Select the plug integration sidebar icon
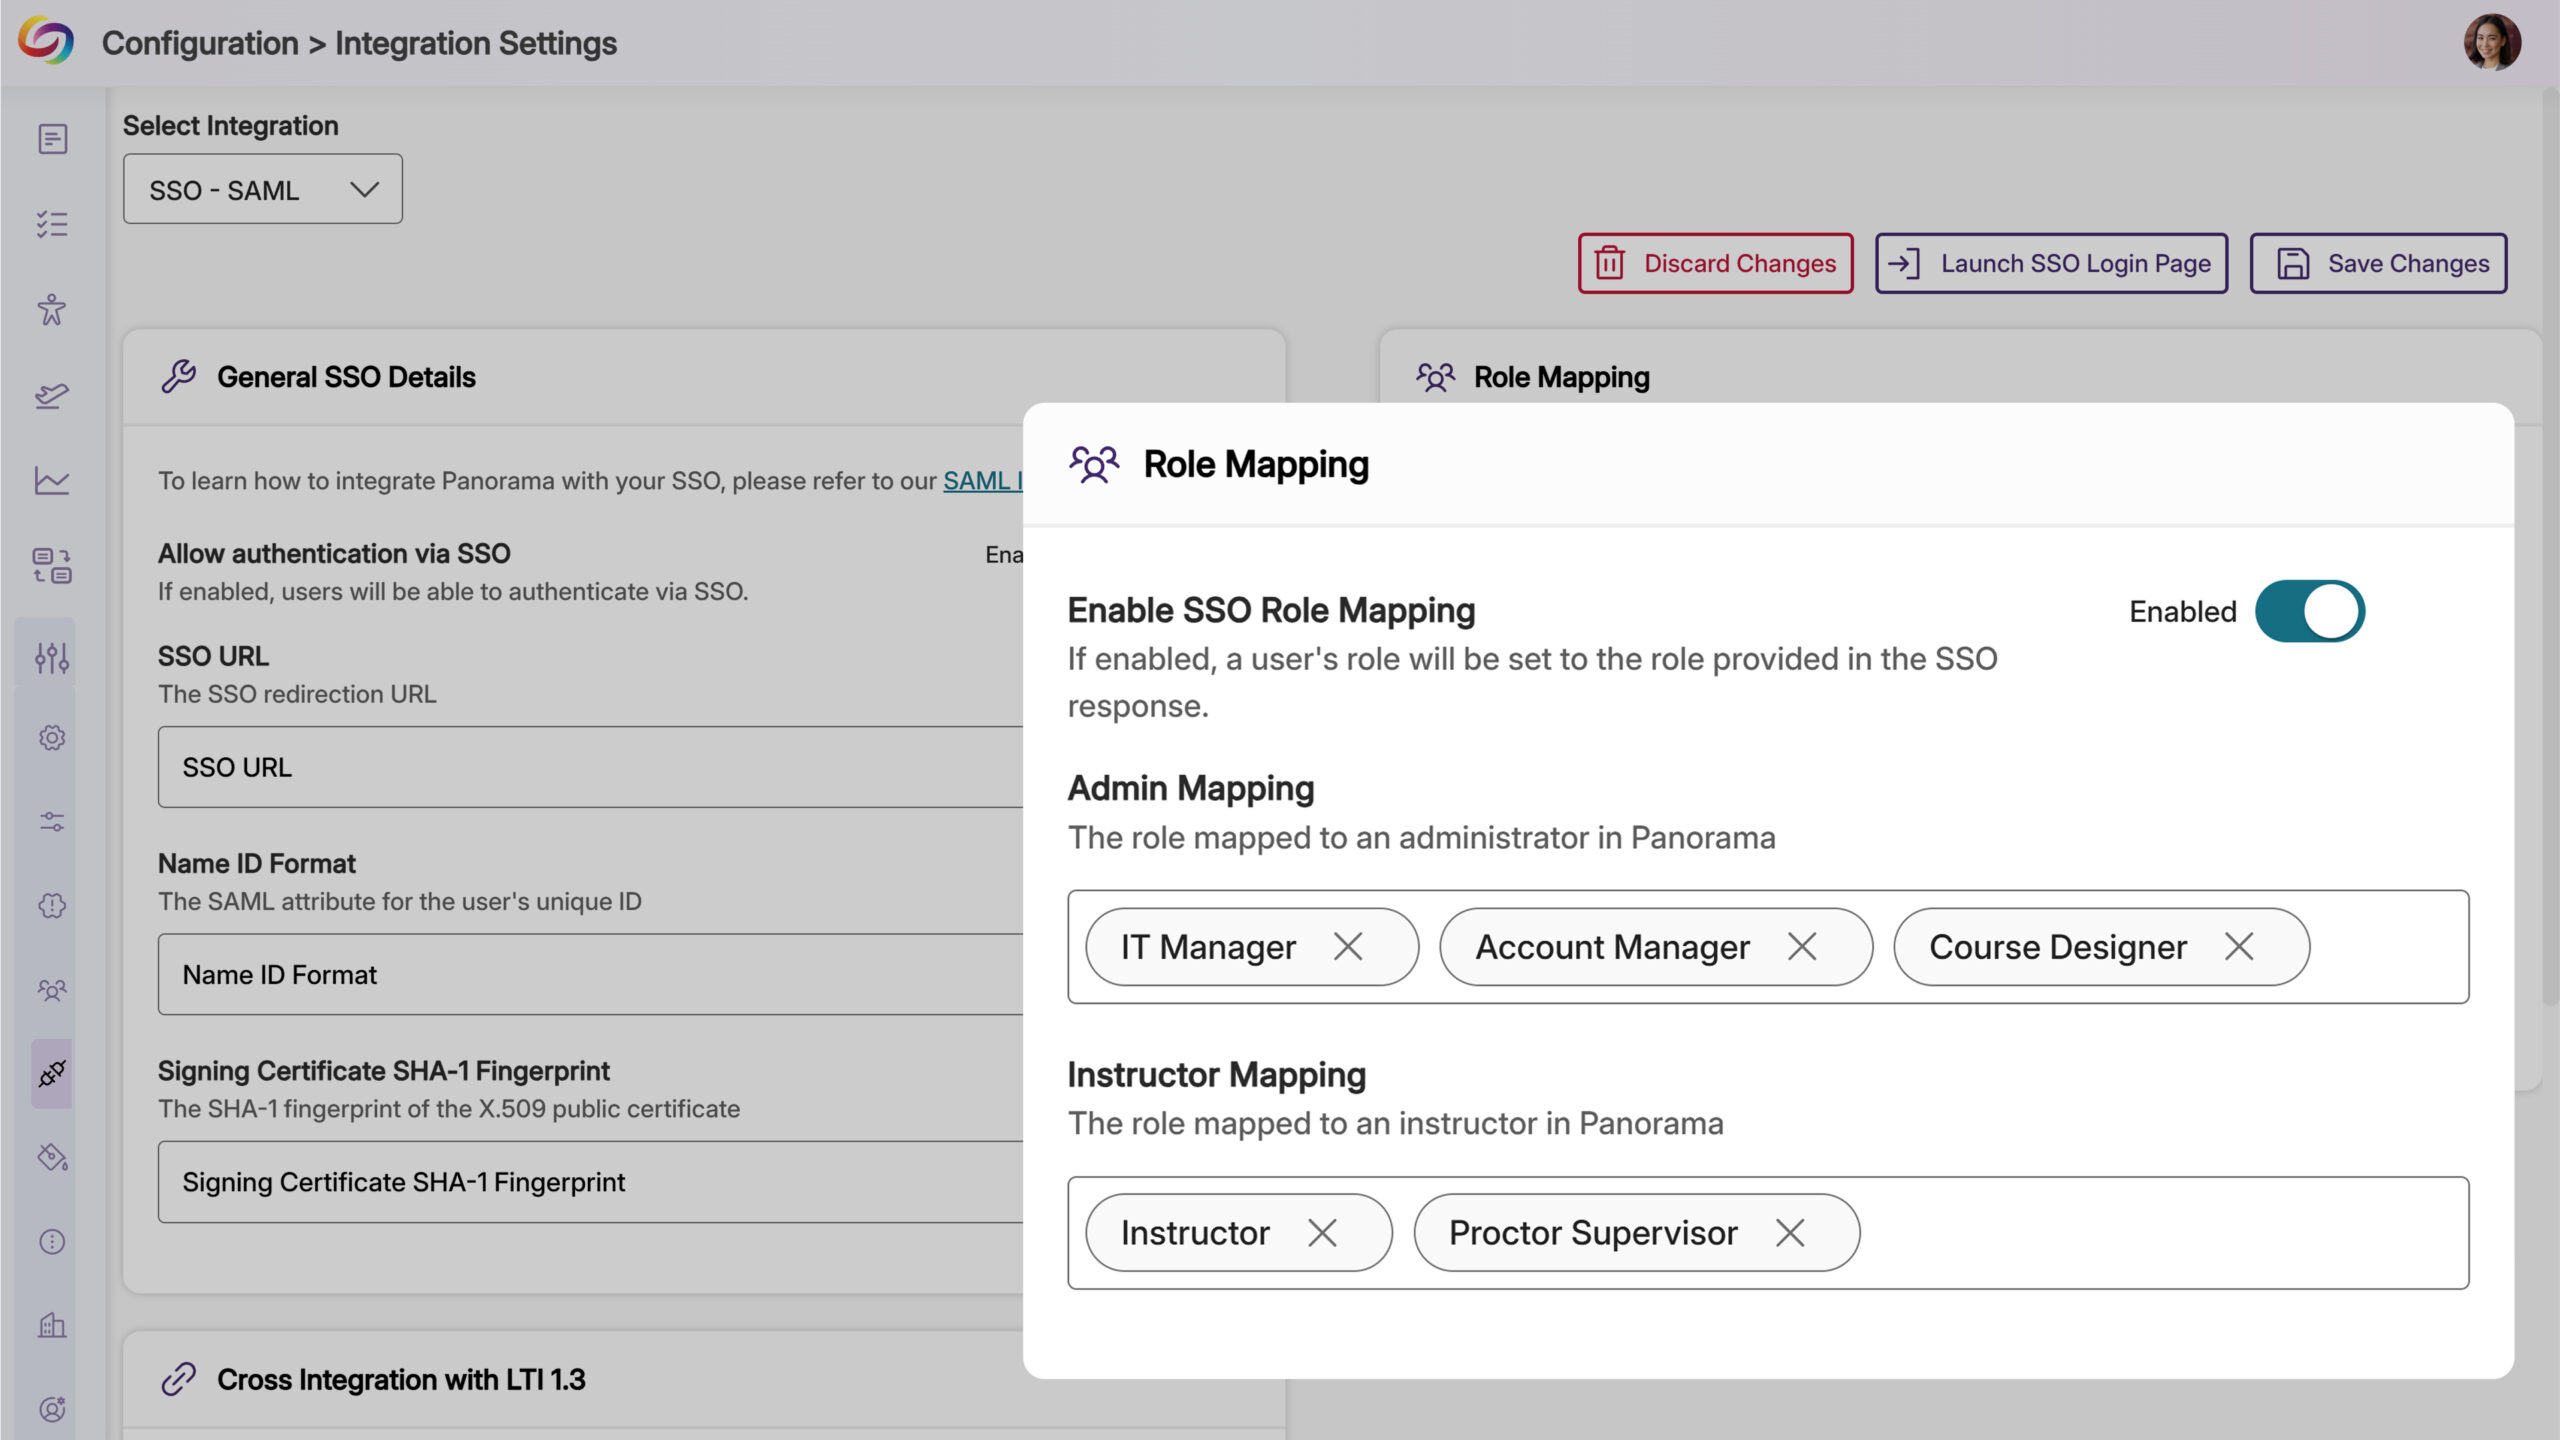Viewport: 2560px width, 1440px height. (x=52, y=1074)
